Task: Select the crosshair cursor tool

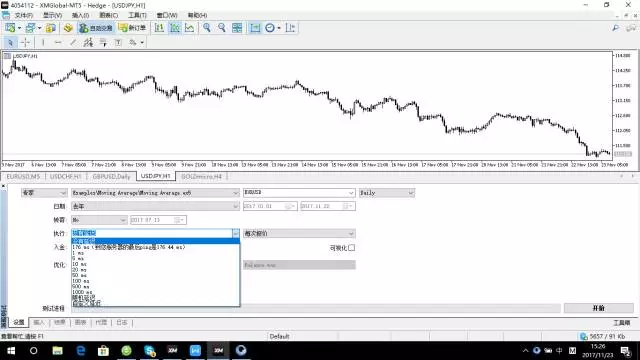Action: pyautogui.click(x=25, y=42)
